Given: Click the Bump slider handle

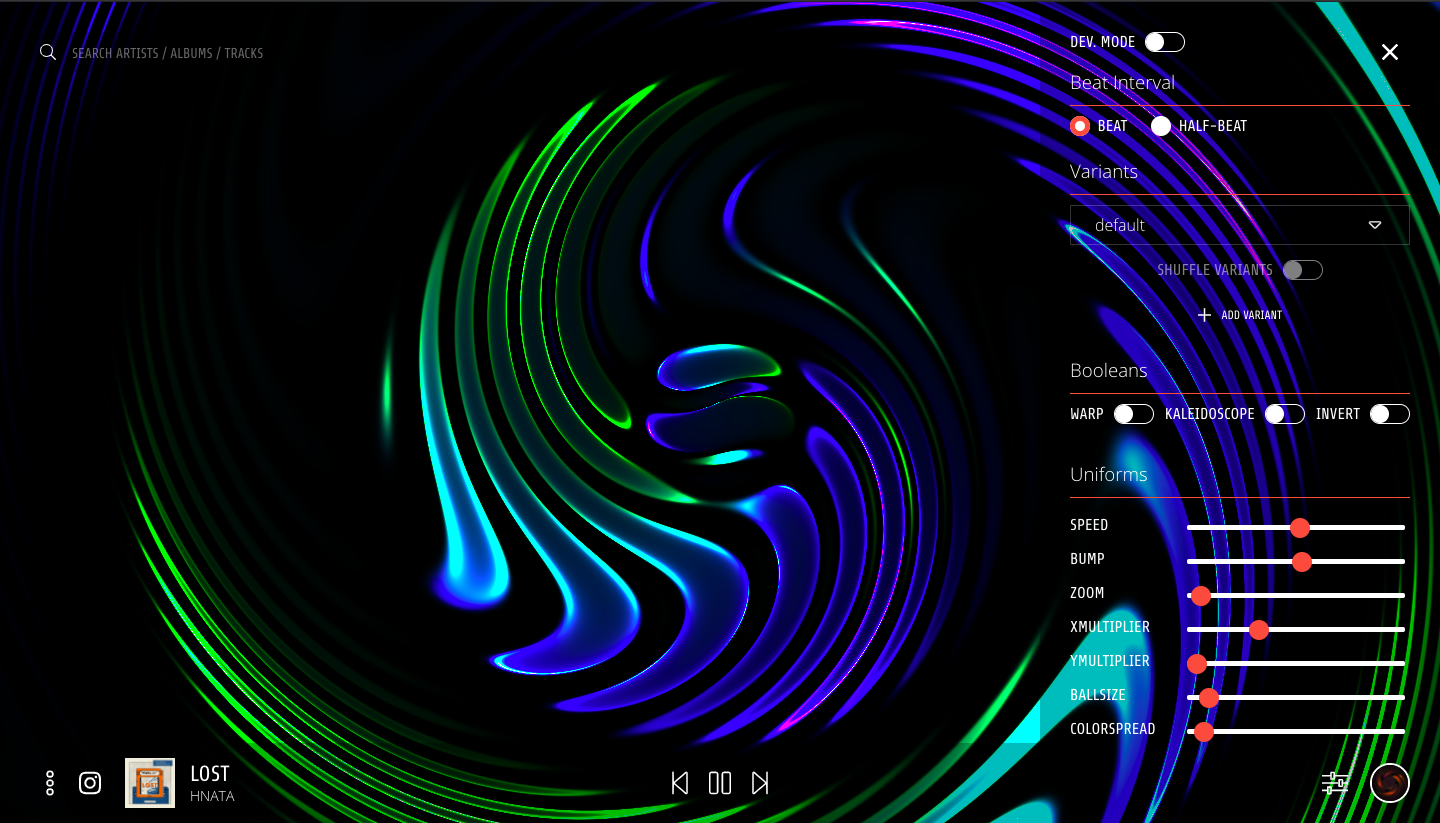Looking at the screenshot, I should click(x=1302, y=561).
